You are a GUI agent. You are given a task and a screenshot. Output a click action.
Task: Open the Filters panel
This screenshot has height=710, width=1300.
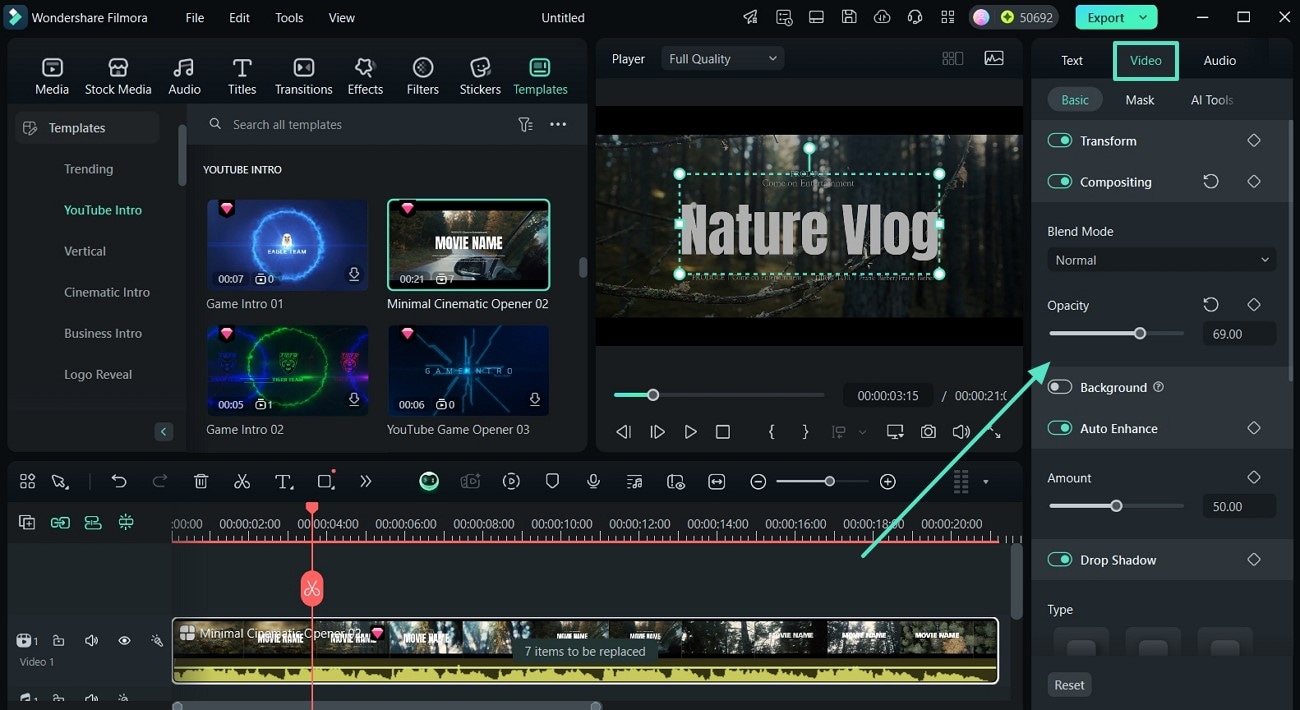(x=423, y=76)
